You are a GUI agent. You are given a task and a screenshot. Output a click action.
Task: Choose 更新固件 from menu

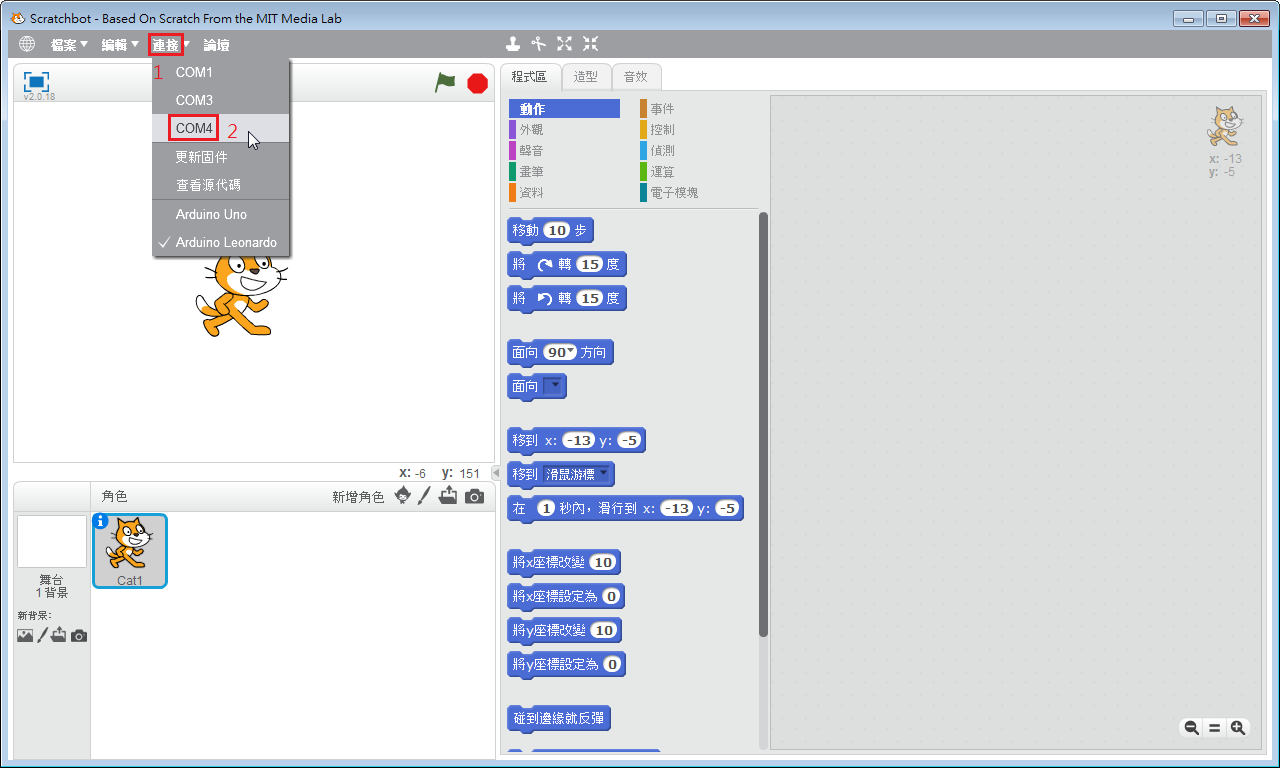click(x=221, y=157)
